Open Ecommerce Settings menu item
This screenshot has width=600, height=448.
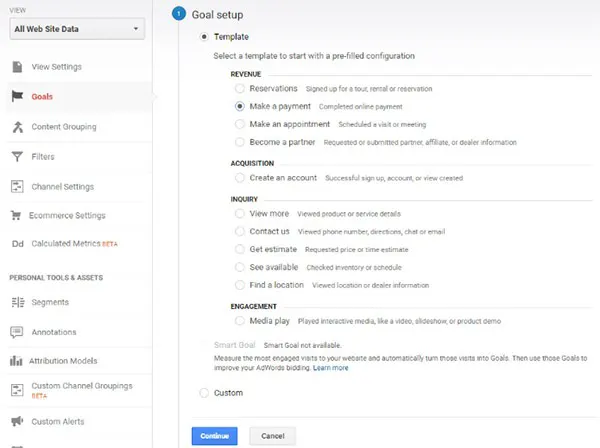click(67, 215)
